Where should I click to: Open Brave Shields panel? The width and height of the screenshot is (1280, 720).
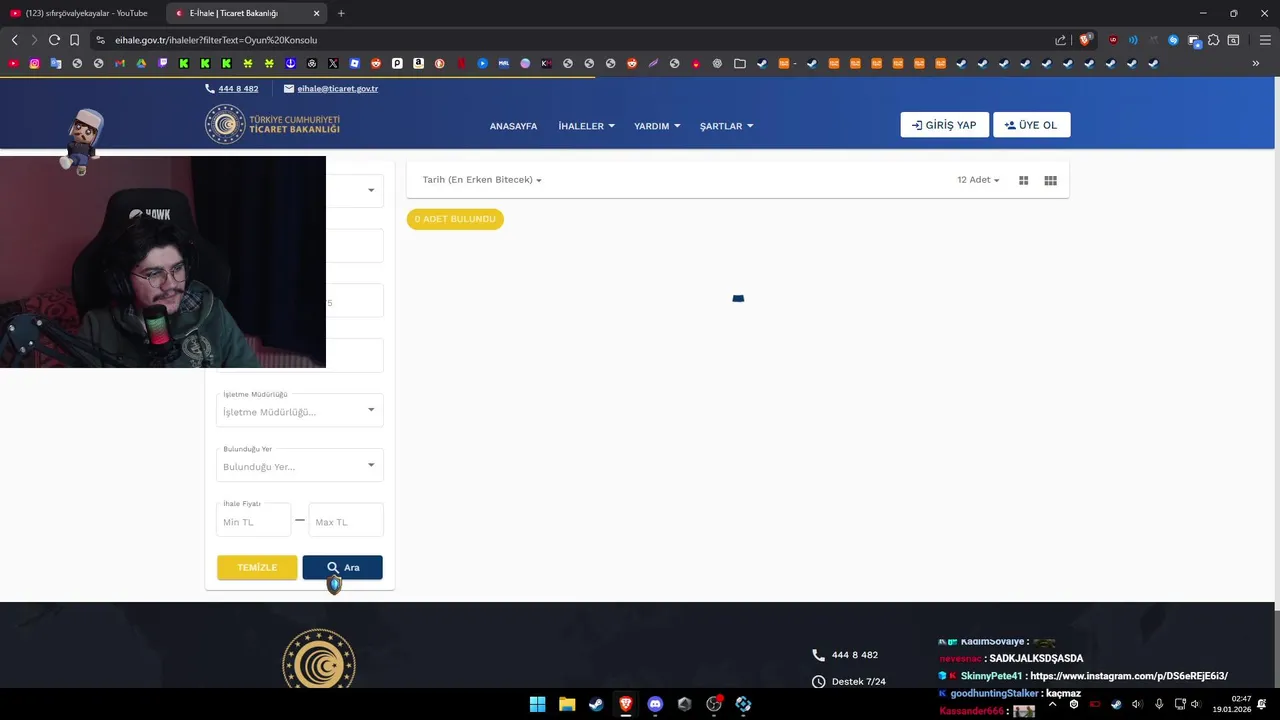(1087, 40)
